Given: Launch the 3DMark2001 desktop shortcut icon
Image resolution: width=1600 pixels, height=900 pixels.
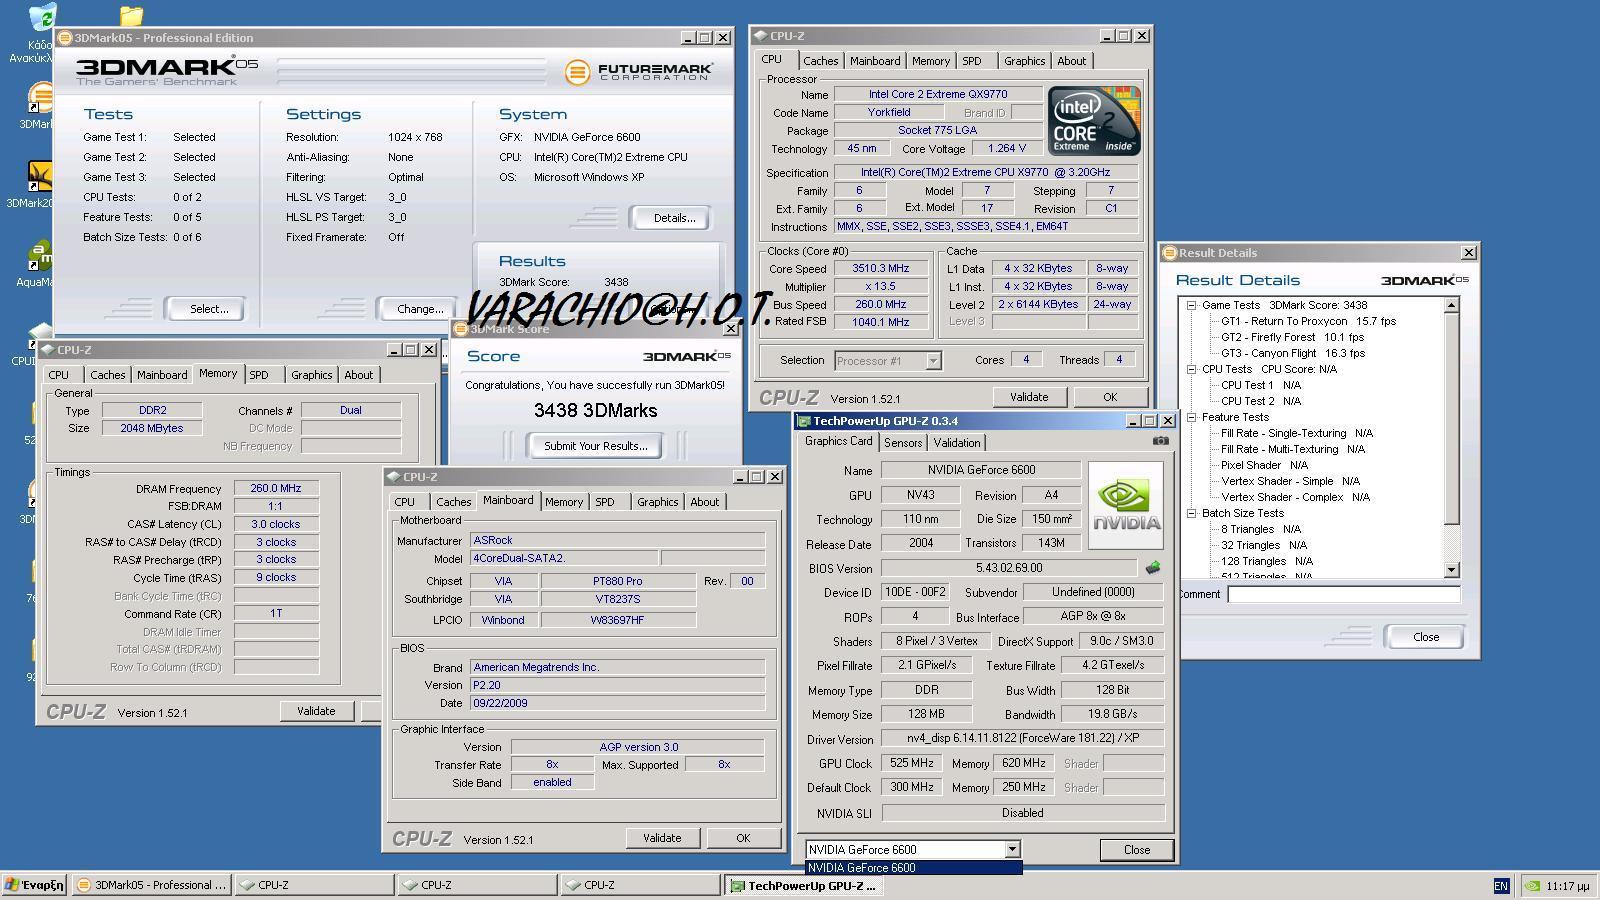Looking at the screenshot, I should 40,177.
